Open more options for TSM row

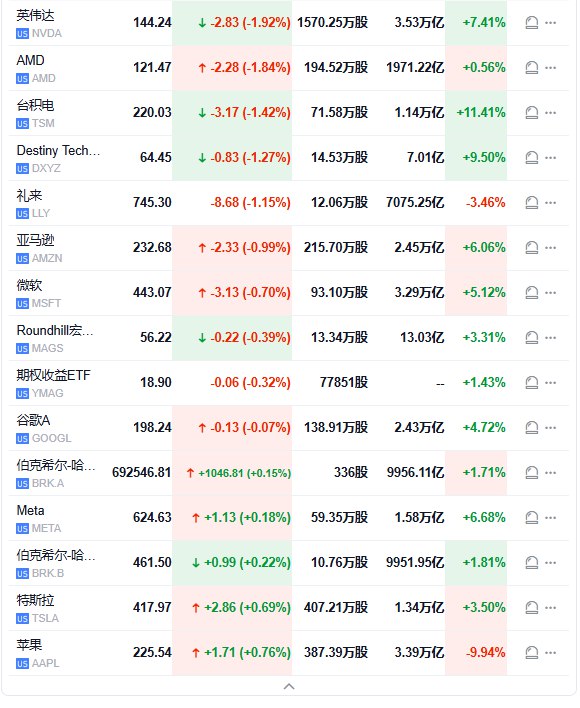tap(551, 113)
